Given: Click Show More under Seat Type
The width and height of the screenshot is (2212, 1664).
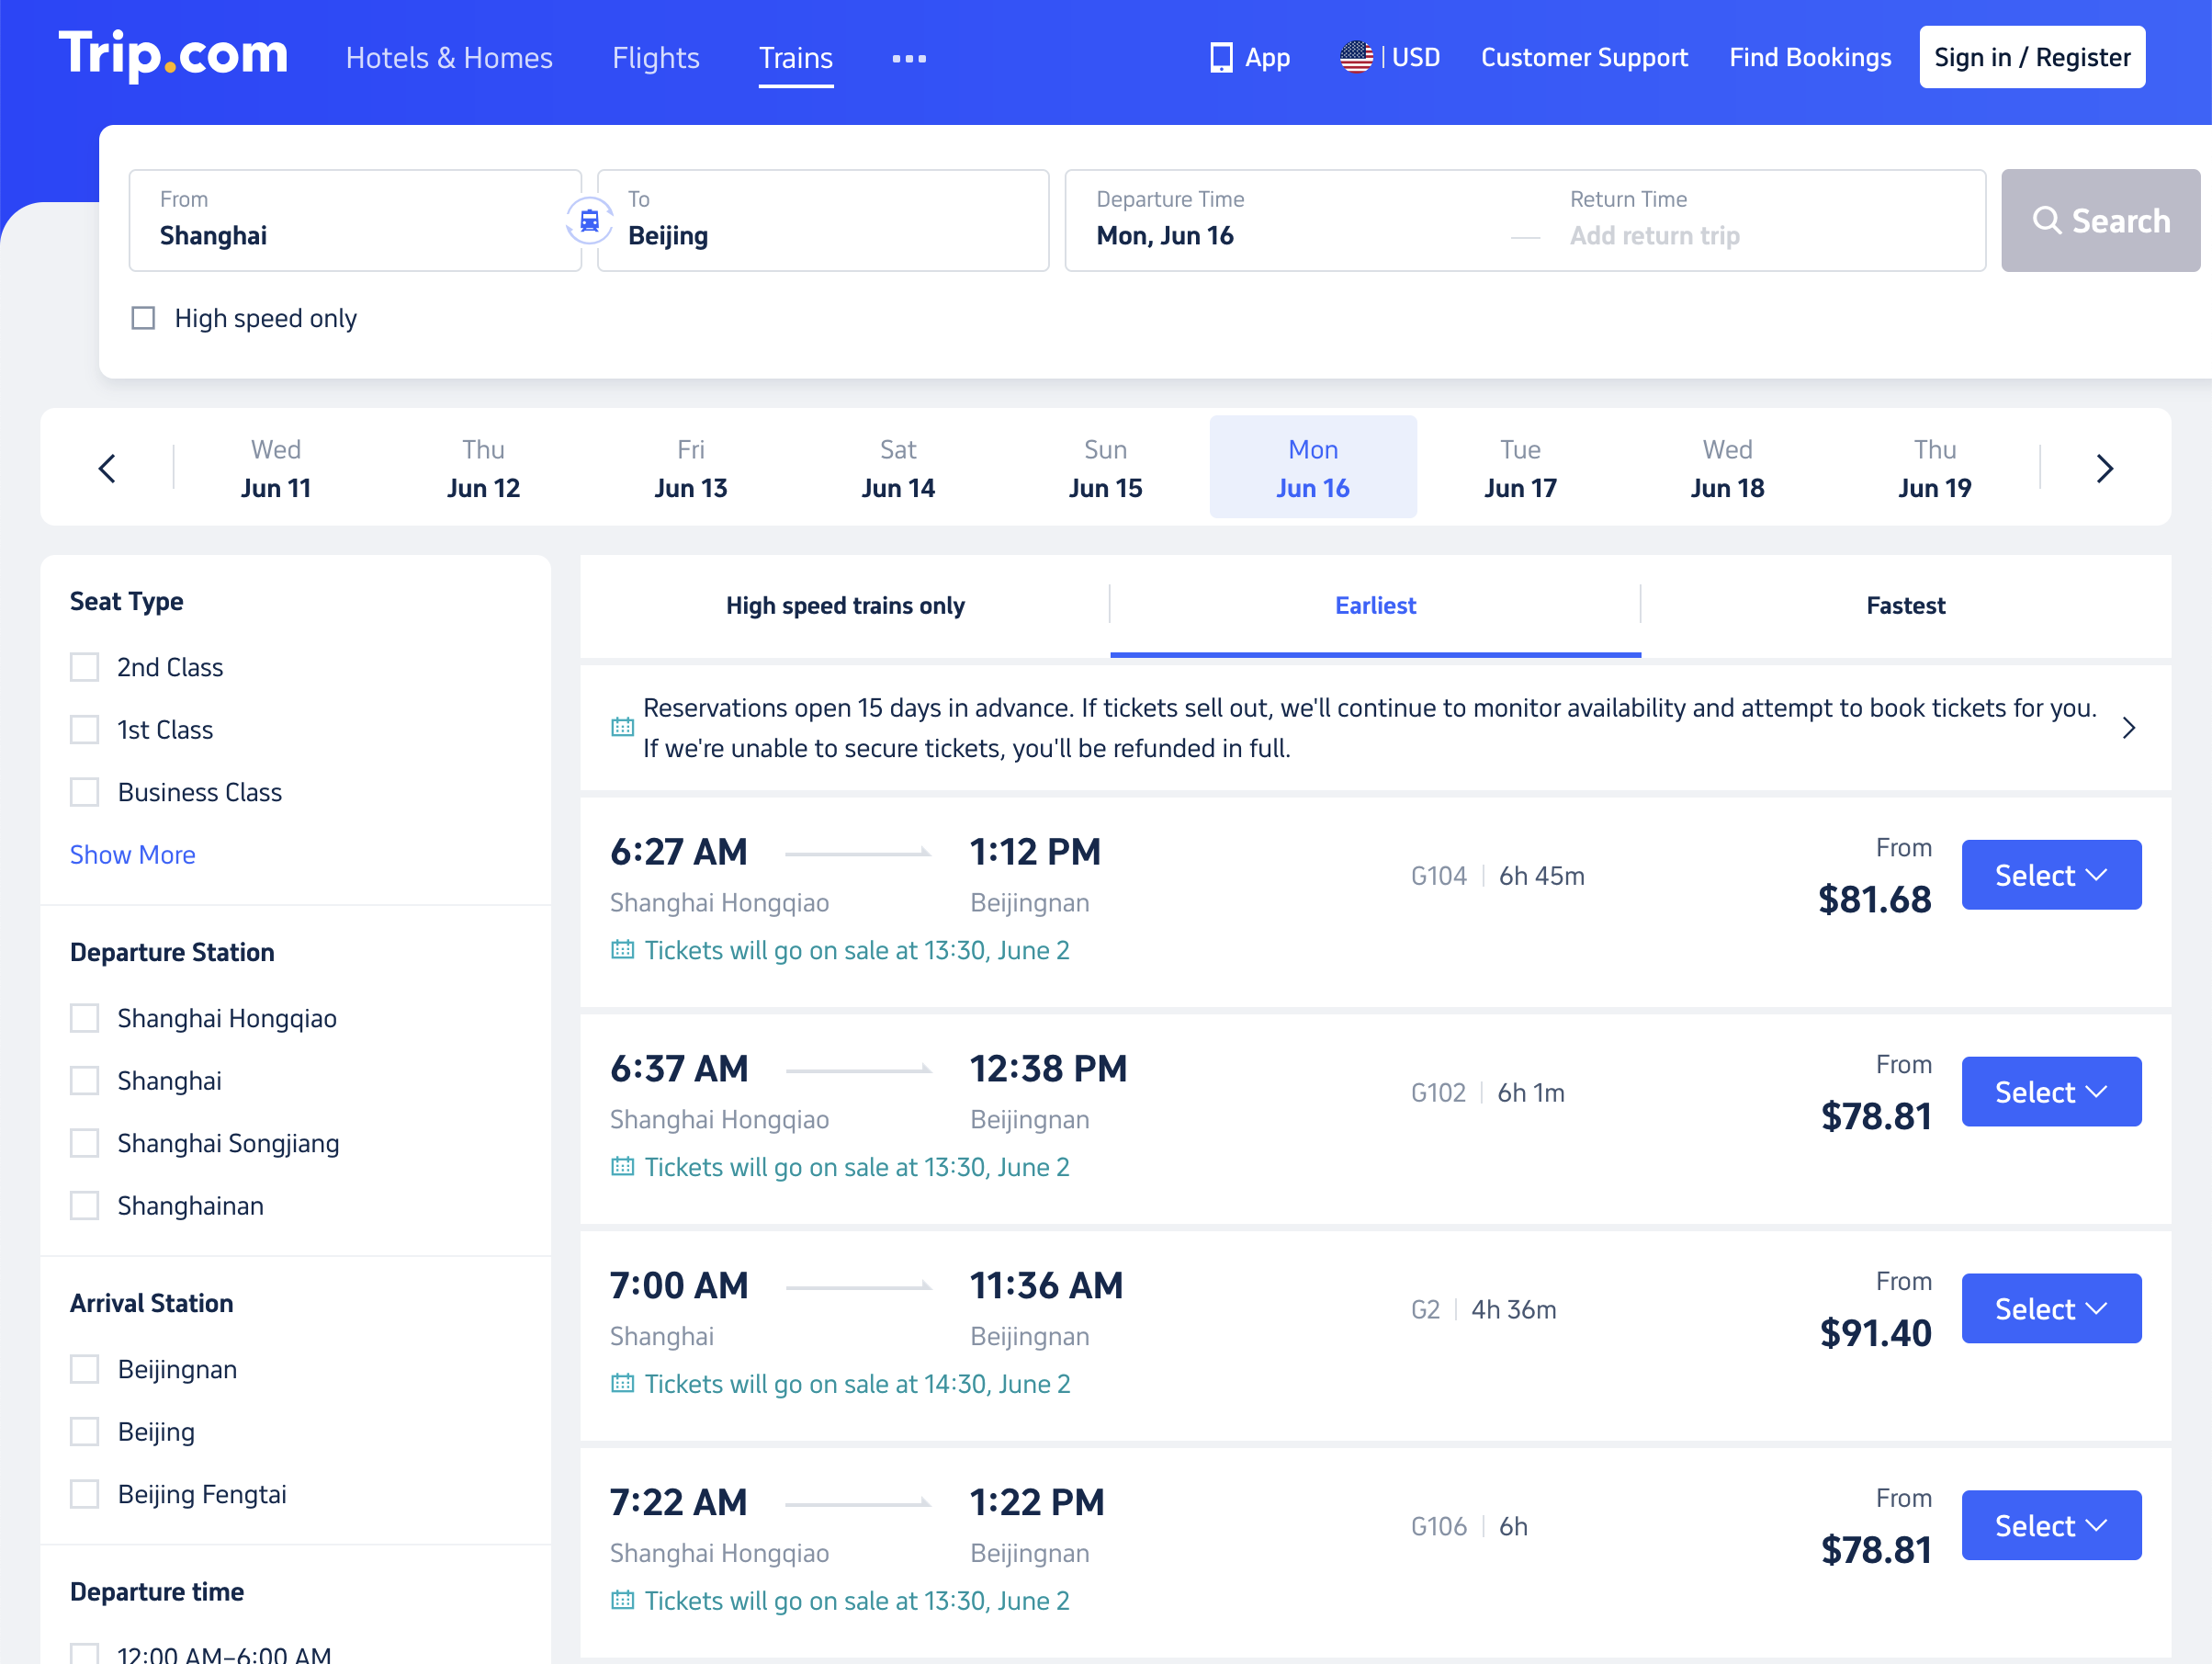Looking at the screenshot, I should [x=132, y=855].
